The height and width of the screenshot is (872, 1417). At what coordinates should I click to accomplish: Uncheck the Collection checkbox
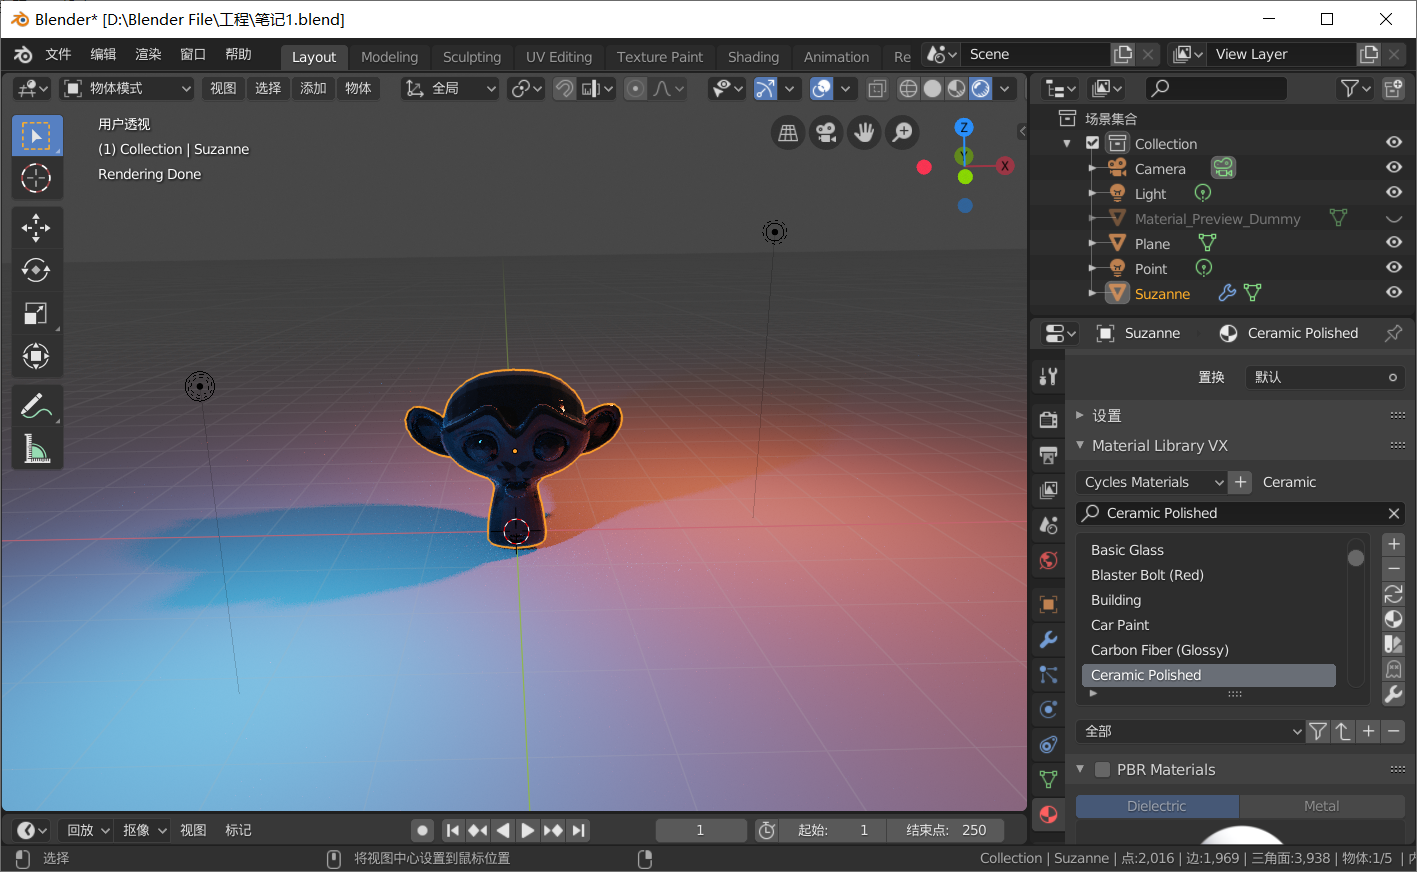point(1092,143)
